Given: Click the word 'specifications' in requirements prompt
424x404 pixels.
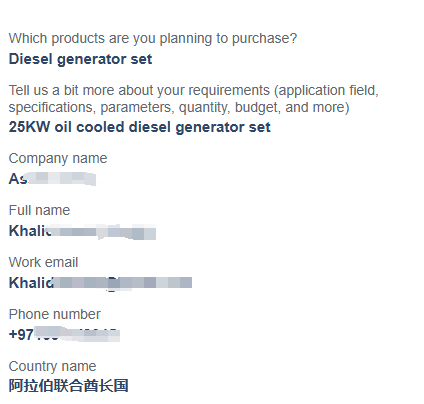Looking at the screenshot, I should pyautogui.click(x=52, y=108).
